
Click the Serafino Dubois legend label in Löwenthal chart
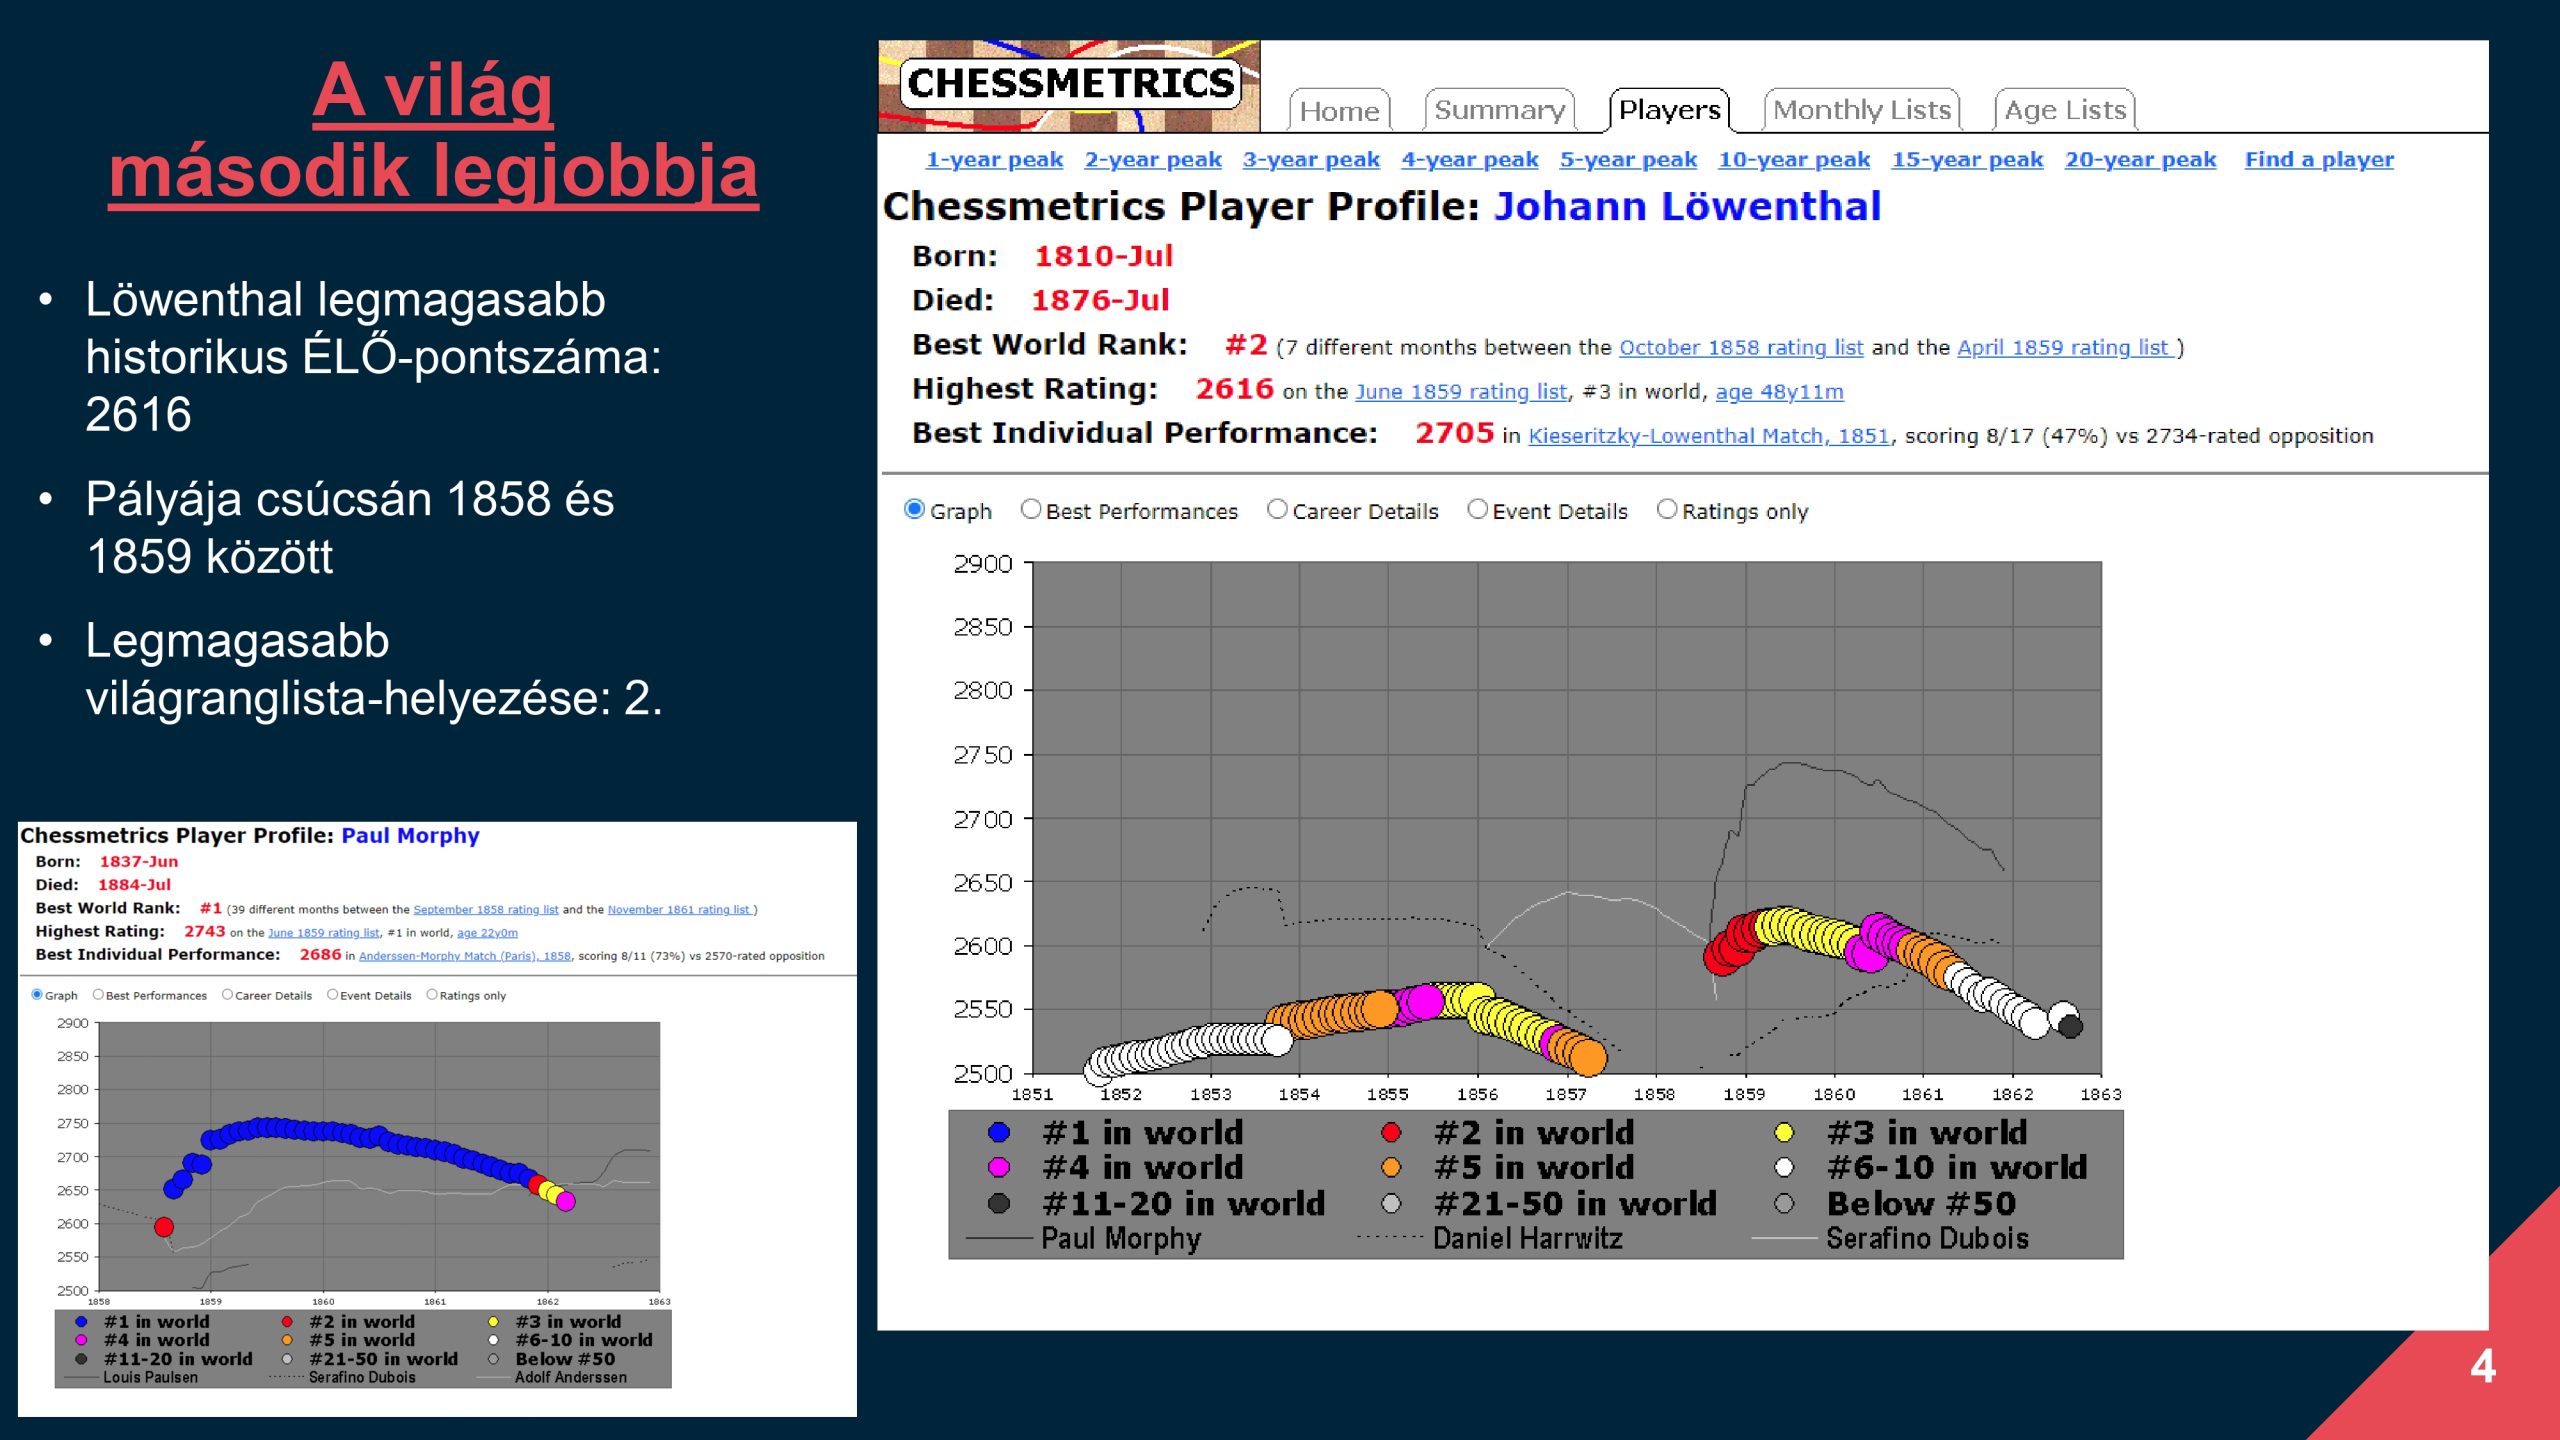1927,1239
